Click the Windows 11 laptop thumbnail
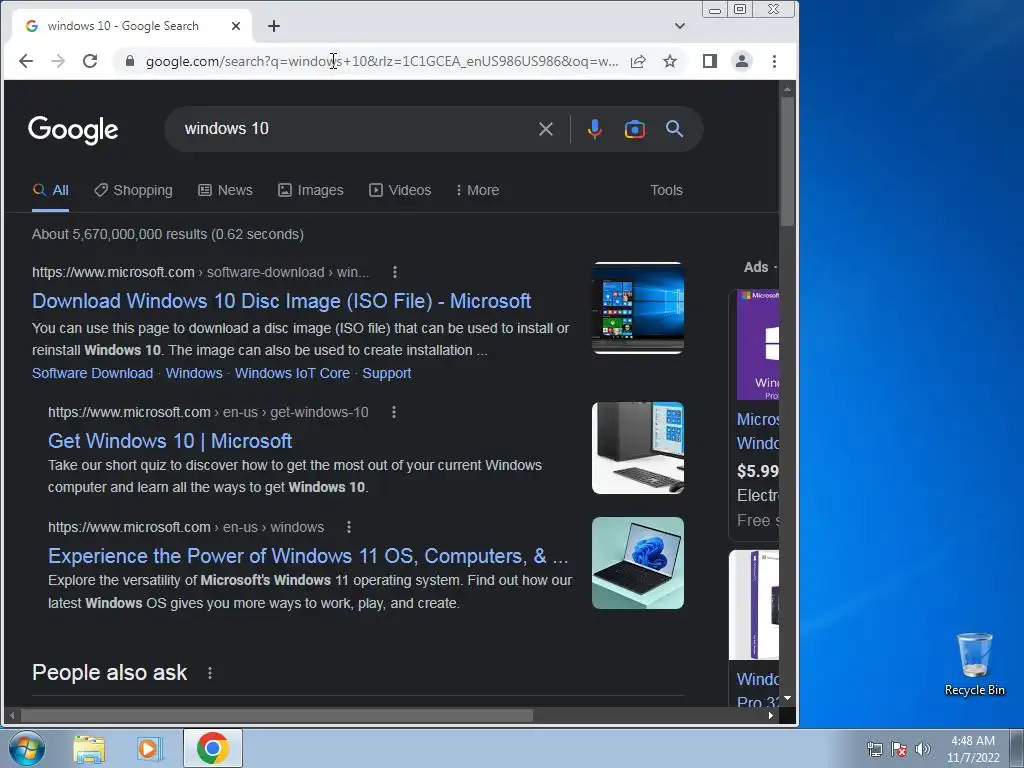Image resolution: width=1024 pixels, height=768 pixels. pyautogui.click(x=638, y=563)
